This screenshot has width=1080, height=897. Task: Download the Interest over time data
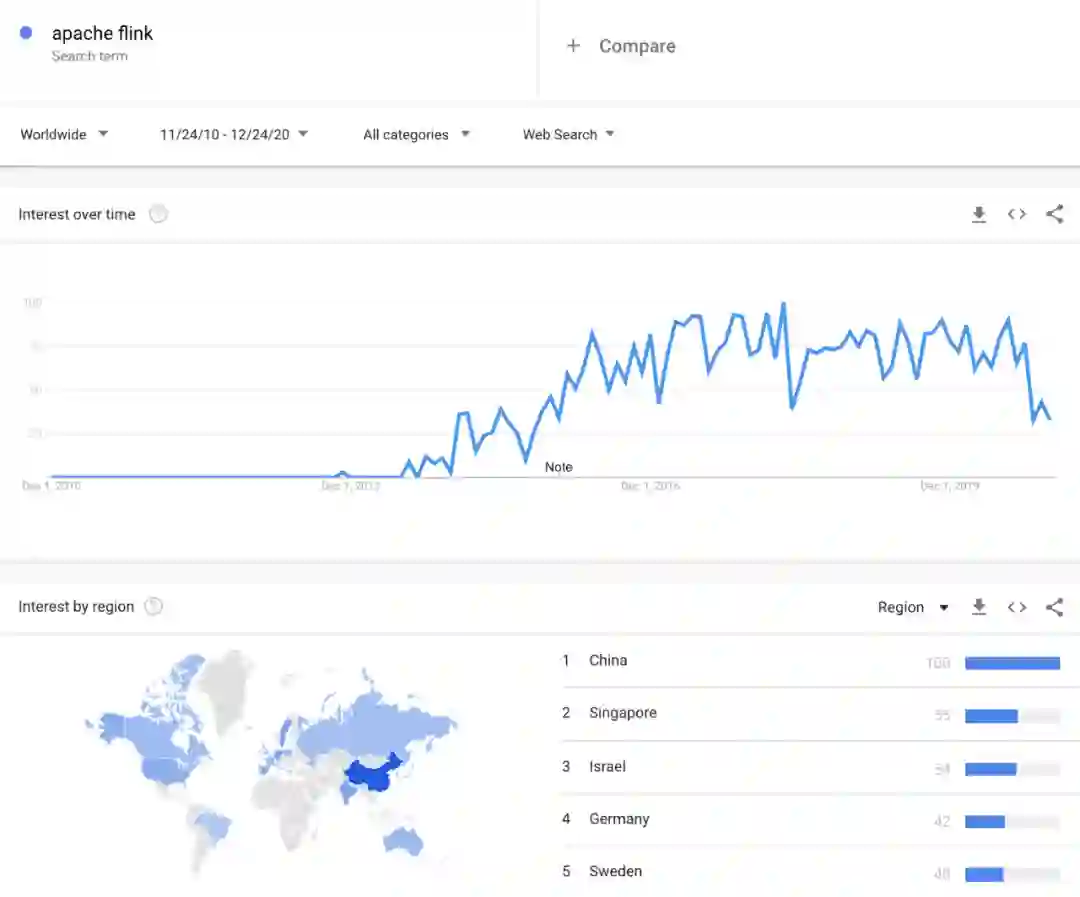point(979,214)
